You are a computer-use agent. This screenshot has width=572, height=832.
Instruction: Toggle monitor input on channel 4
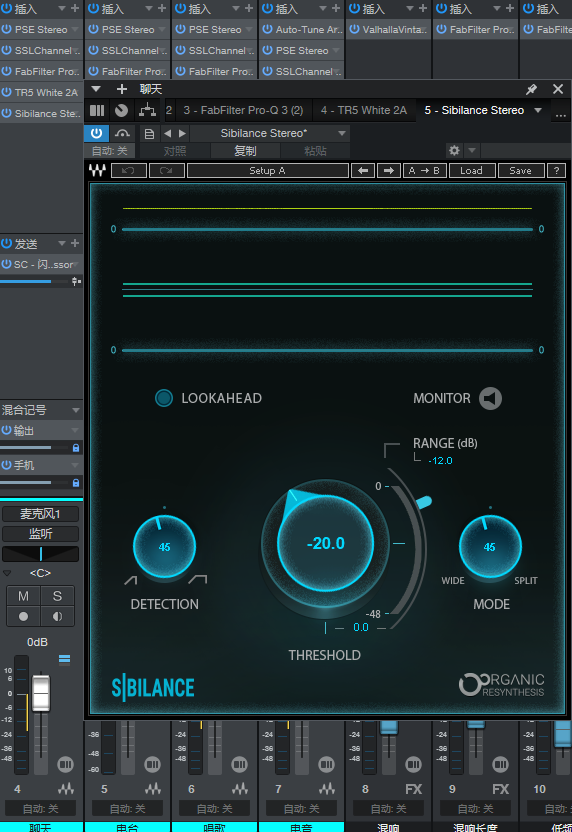coord(57,616)
